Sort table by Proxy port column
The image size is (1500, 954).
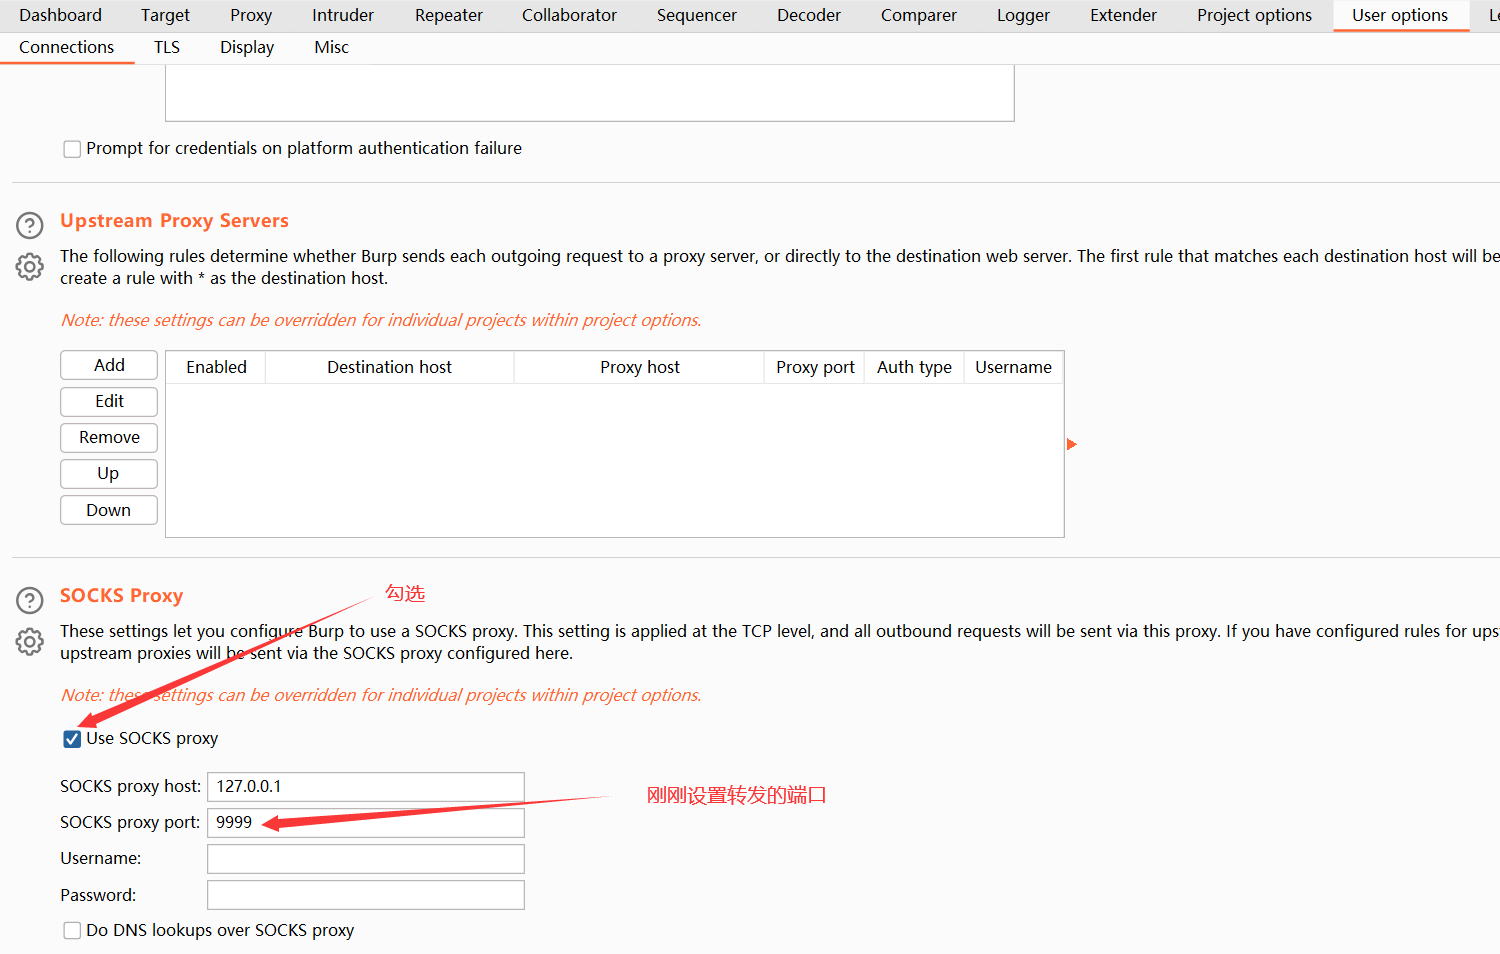tap(815, 367)
